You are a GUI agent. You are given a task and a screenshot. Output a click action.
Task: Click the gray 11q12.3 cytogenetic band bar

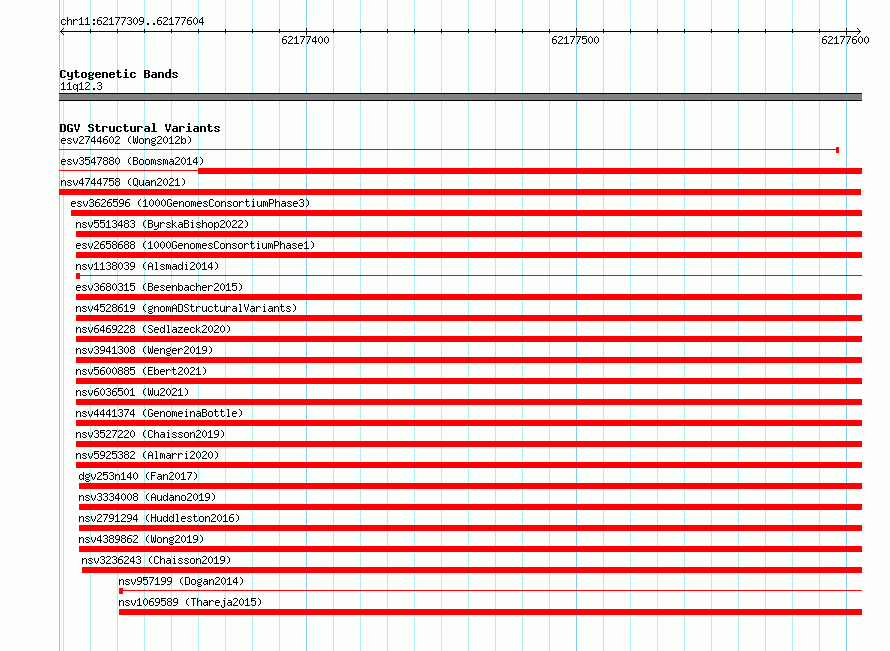coord(460,97)
